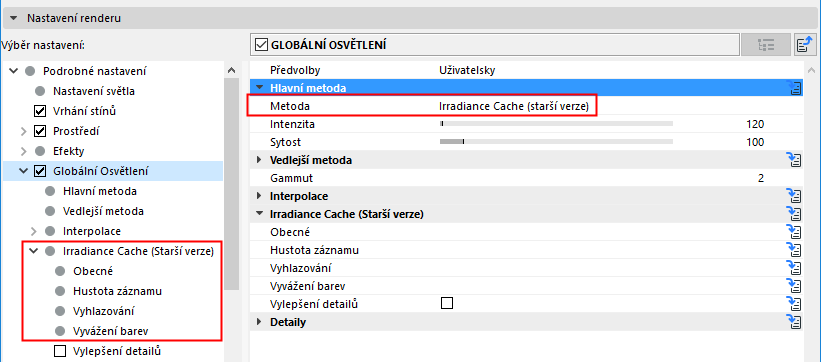Collapse the Hlavní metoda section
Screen dimensions: 821x362
[x=259, y=88]
